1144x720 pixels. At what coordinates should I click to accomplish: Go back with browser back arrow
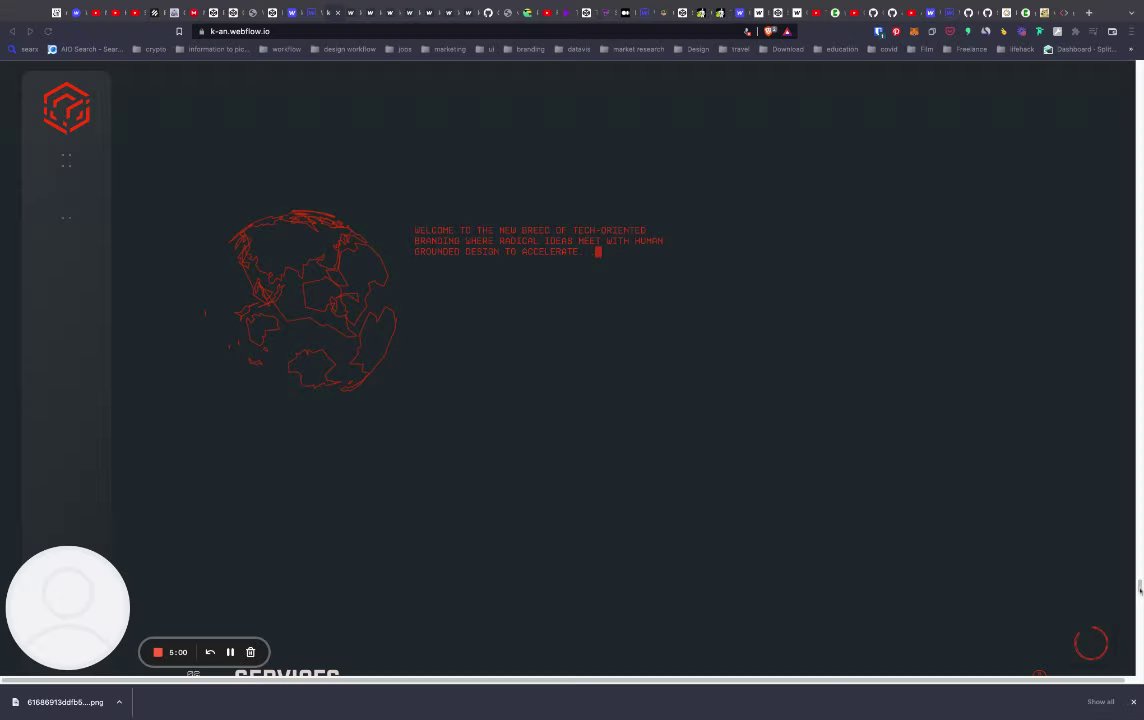click(x=12, y=31)
